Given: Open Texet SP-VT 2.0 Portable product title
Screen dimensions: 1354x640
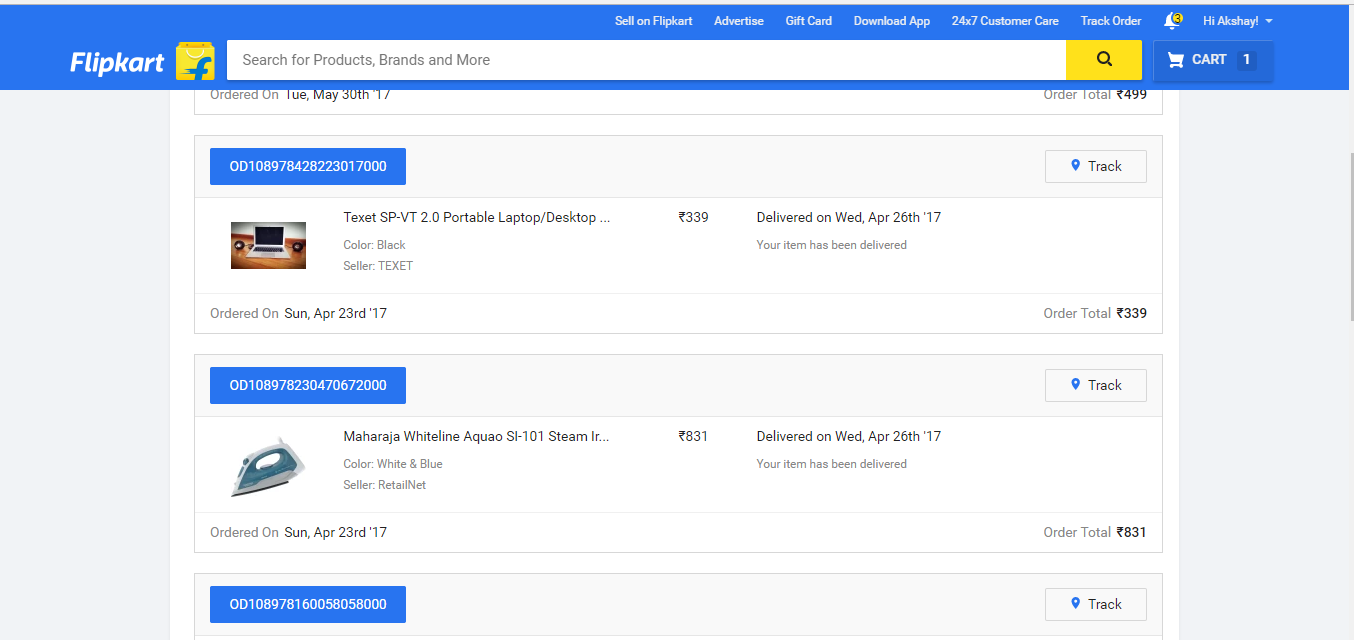Looking at the screenshot, I should (x=477, y=217).
